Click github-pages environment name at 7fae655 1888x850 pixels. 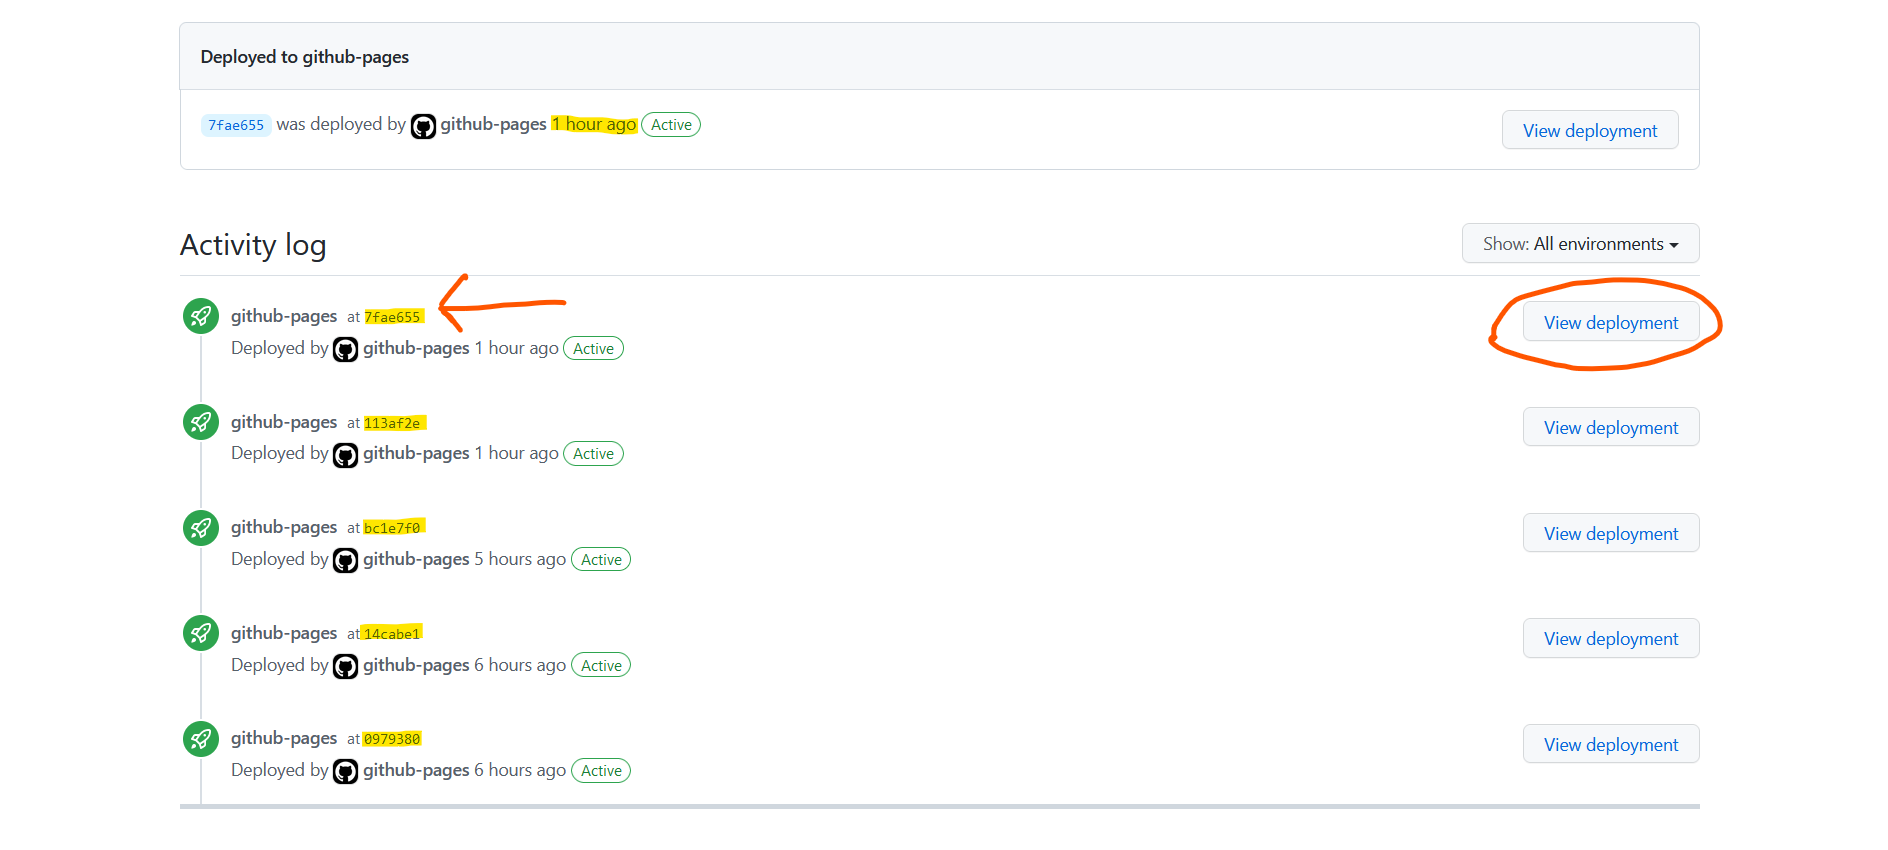284,316
